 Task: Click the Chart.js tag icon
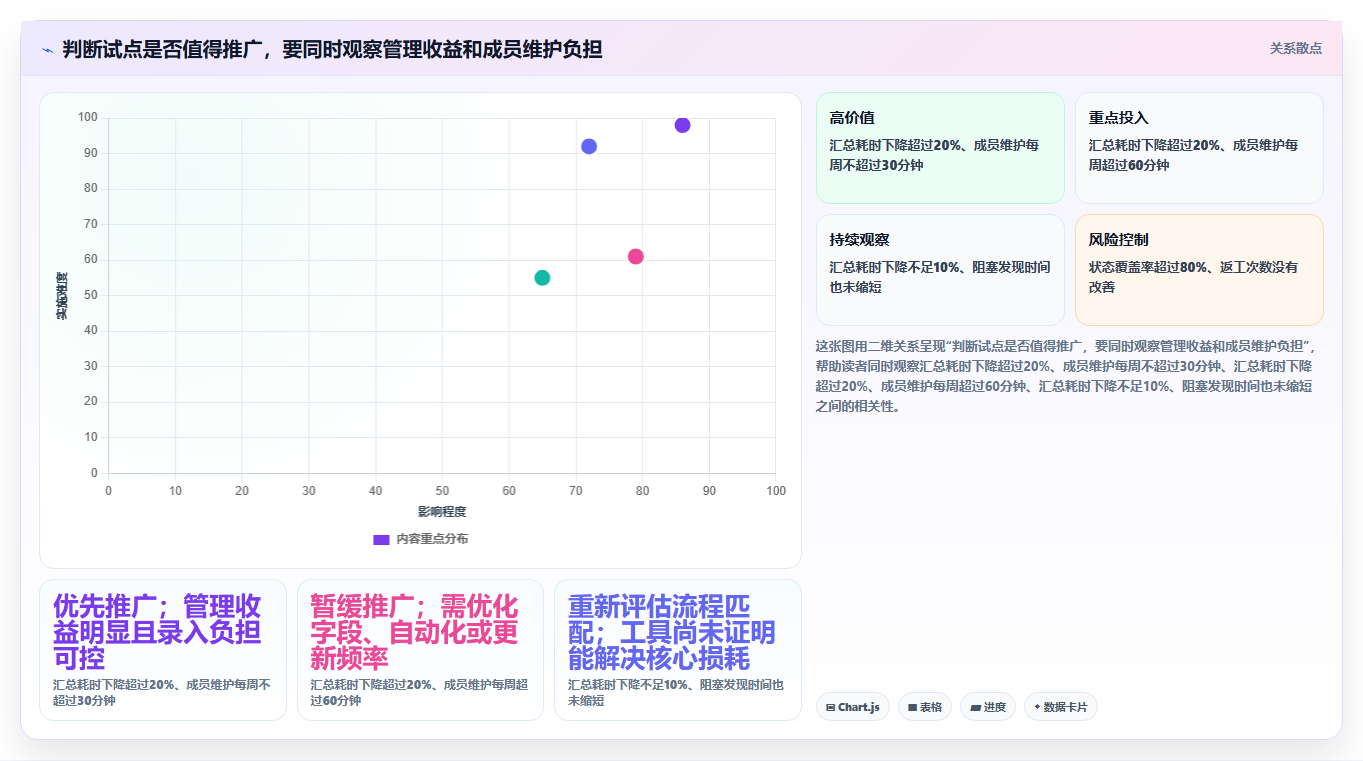coord(831,707)
